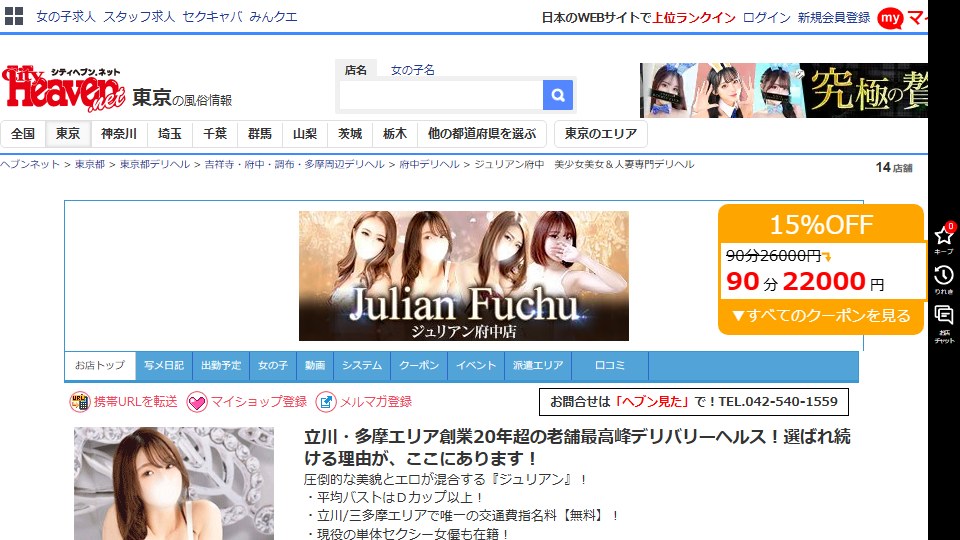The height and width of the screenshot is (540, 960).
Task: Open スタッフ求人 link in top bar
Action: pos(139,17)
